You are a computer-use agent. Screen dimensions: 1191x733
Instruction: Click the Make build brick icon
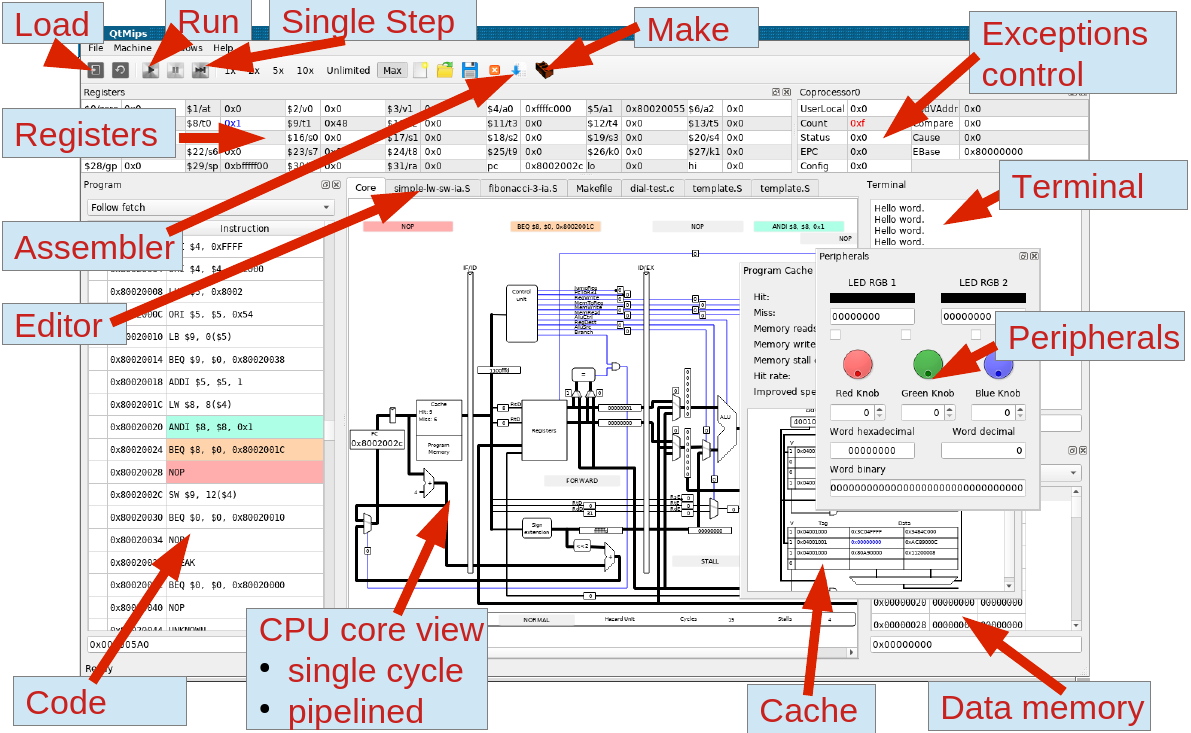click(544, 70)
